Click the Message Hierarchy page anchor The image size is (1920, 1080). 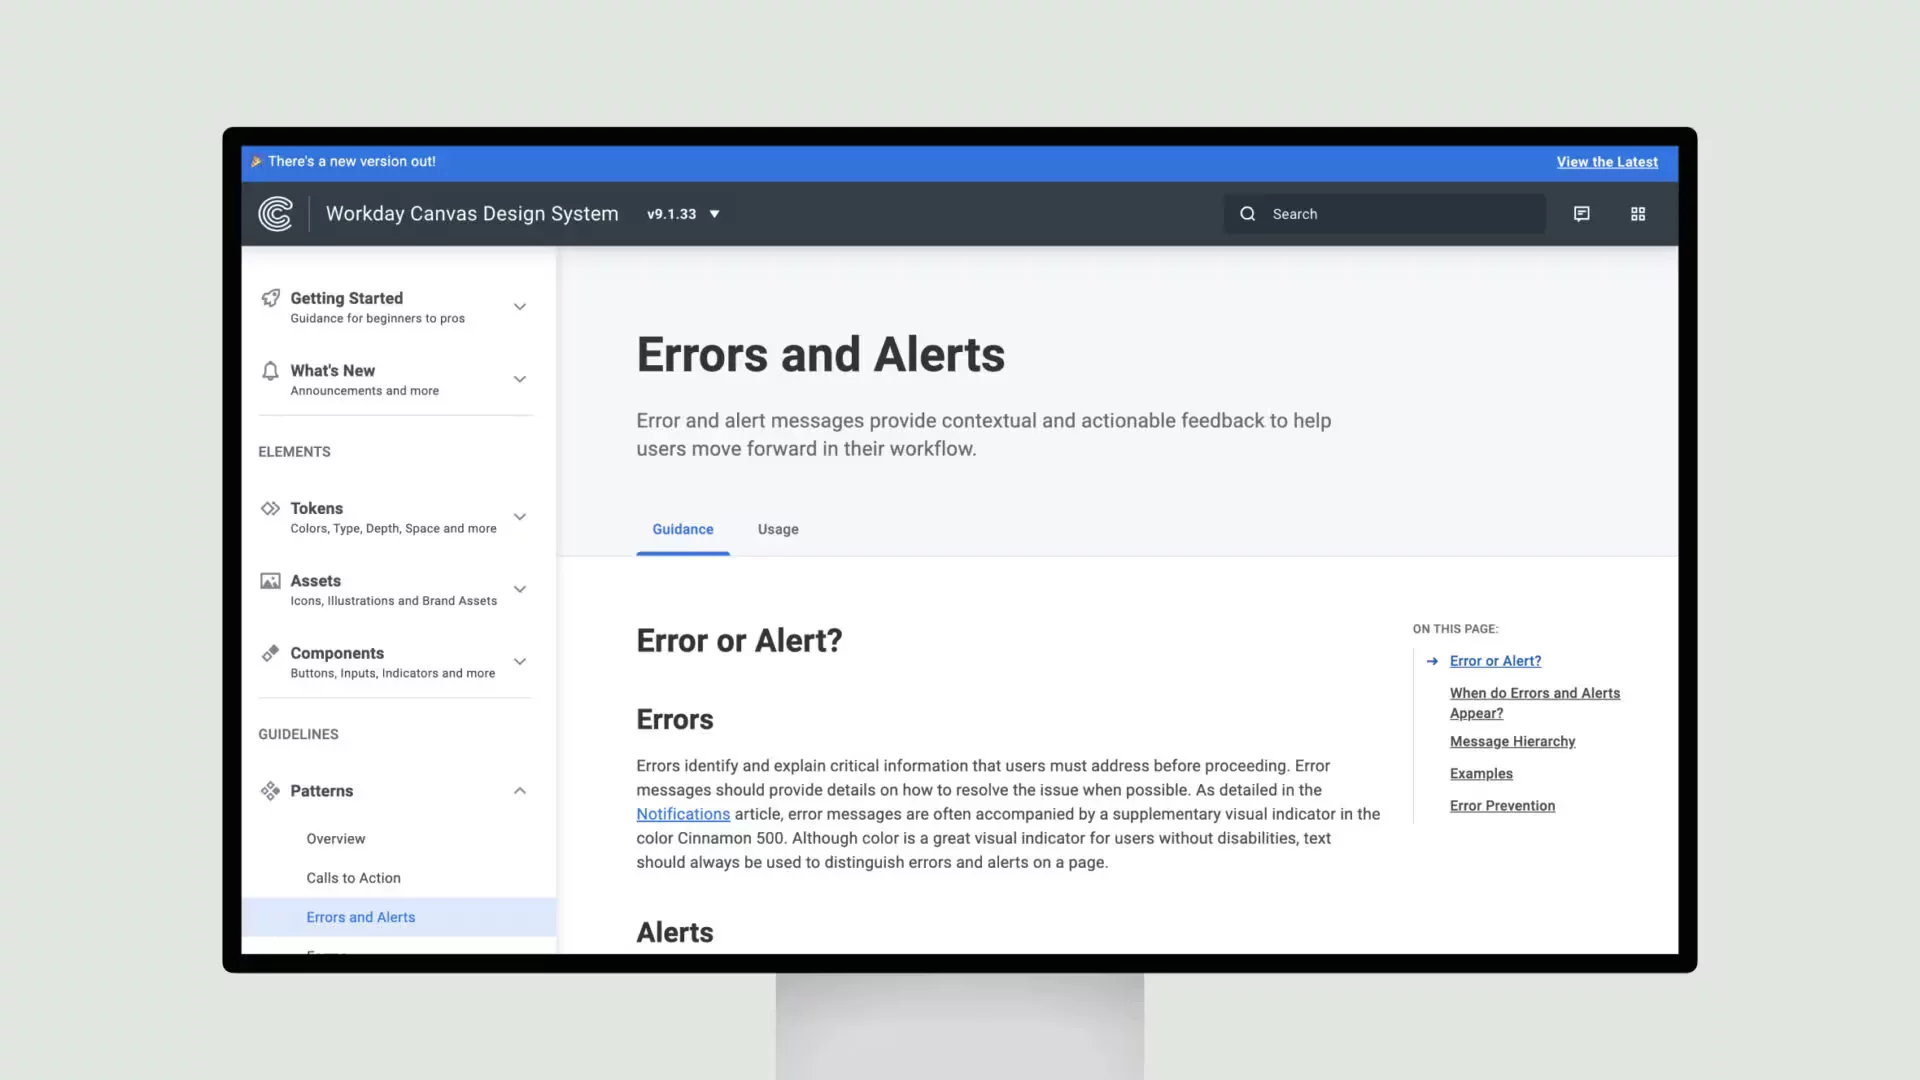point(1513,741)
